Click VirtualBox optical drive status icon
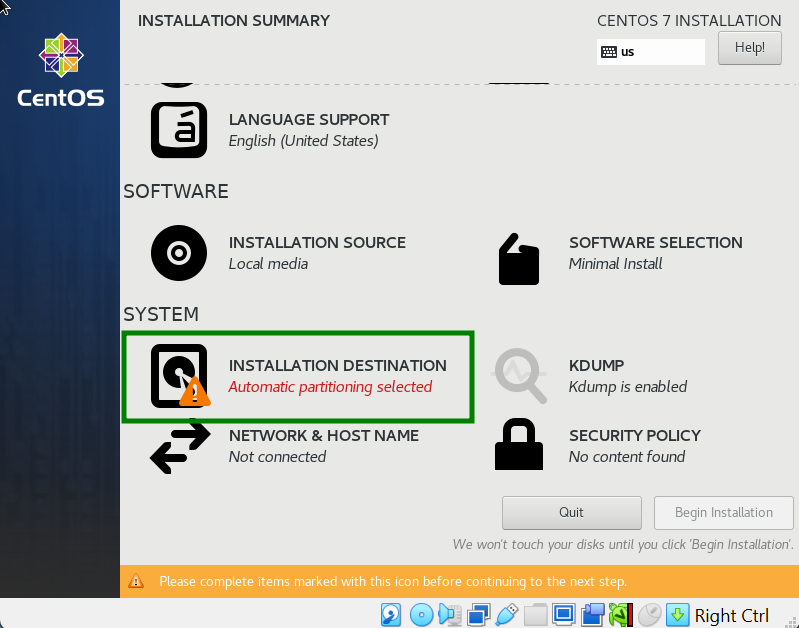Screen dimensions: 799x628 421,615
